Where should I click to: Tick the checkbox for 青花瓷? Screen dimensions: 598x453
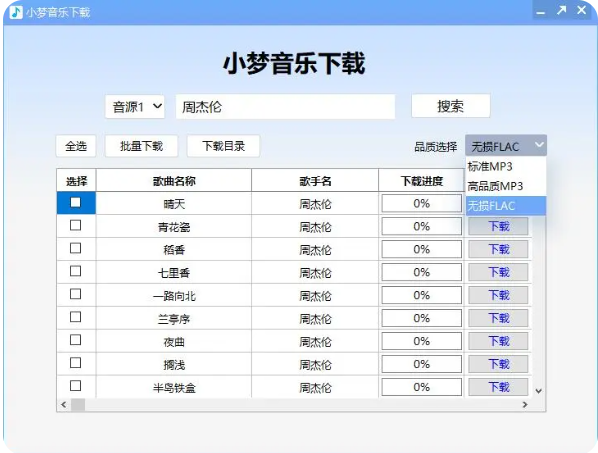tap(76, 225)
